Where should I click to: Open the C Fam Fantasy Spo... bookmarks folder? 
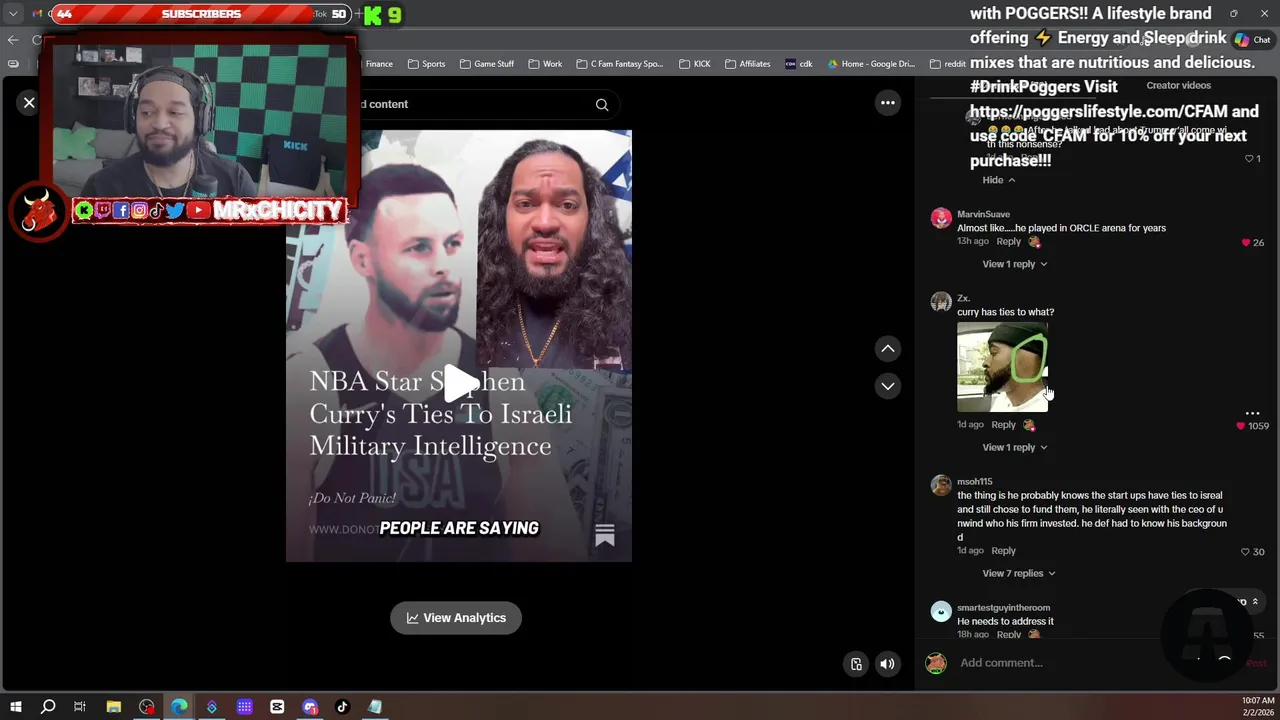619,64
